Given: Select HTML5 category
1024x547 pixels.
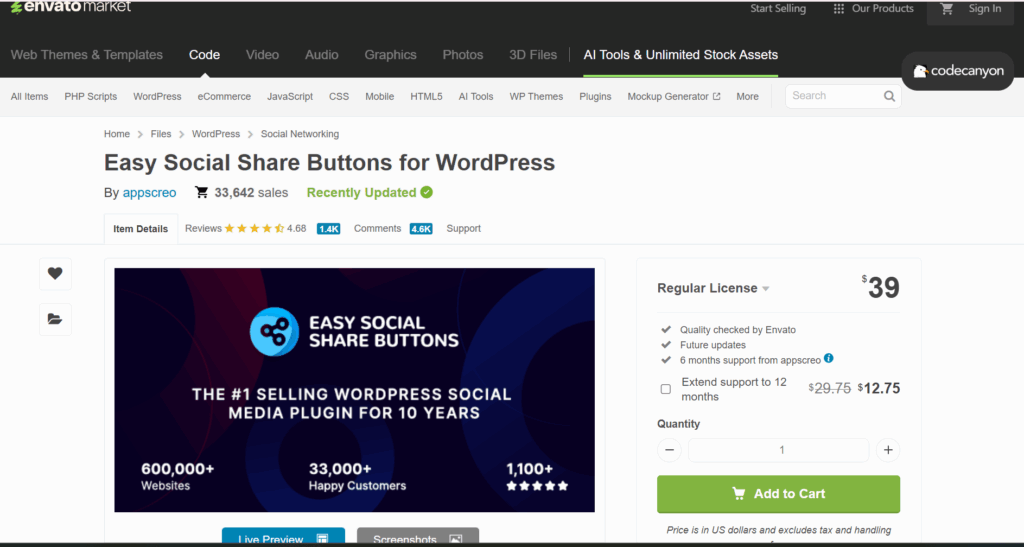Looking at the screenshot, I should click(x=426, y=97).
